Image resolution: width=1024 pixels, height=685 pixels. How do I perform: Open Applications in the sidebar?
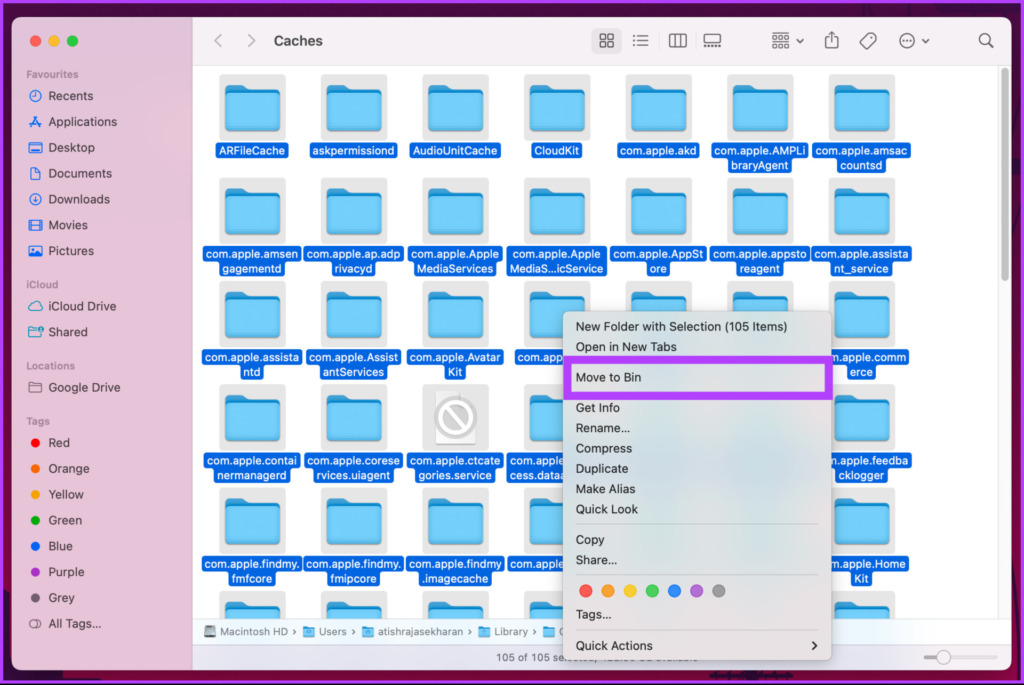[82, 121]
